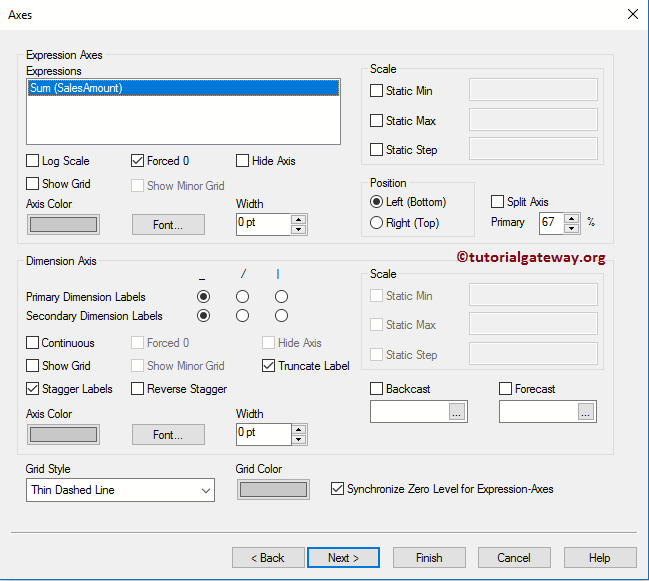The height and width of the screenshot is (581, 649).
Task: Decrease the Primary percentage value
Action: click(x=572, y=228)
